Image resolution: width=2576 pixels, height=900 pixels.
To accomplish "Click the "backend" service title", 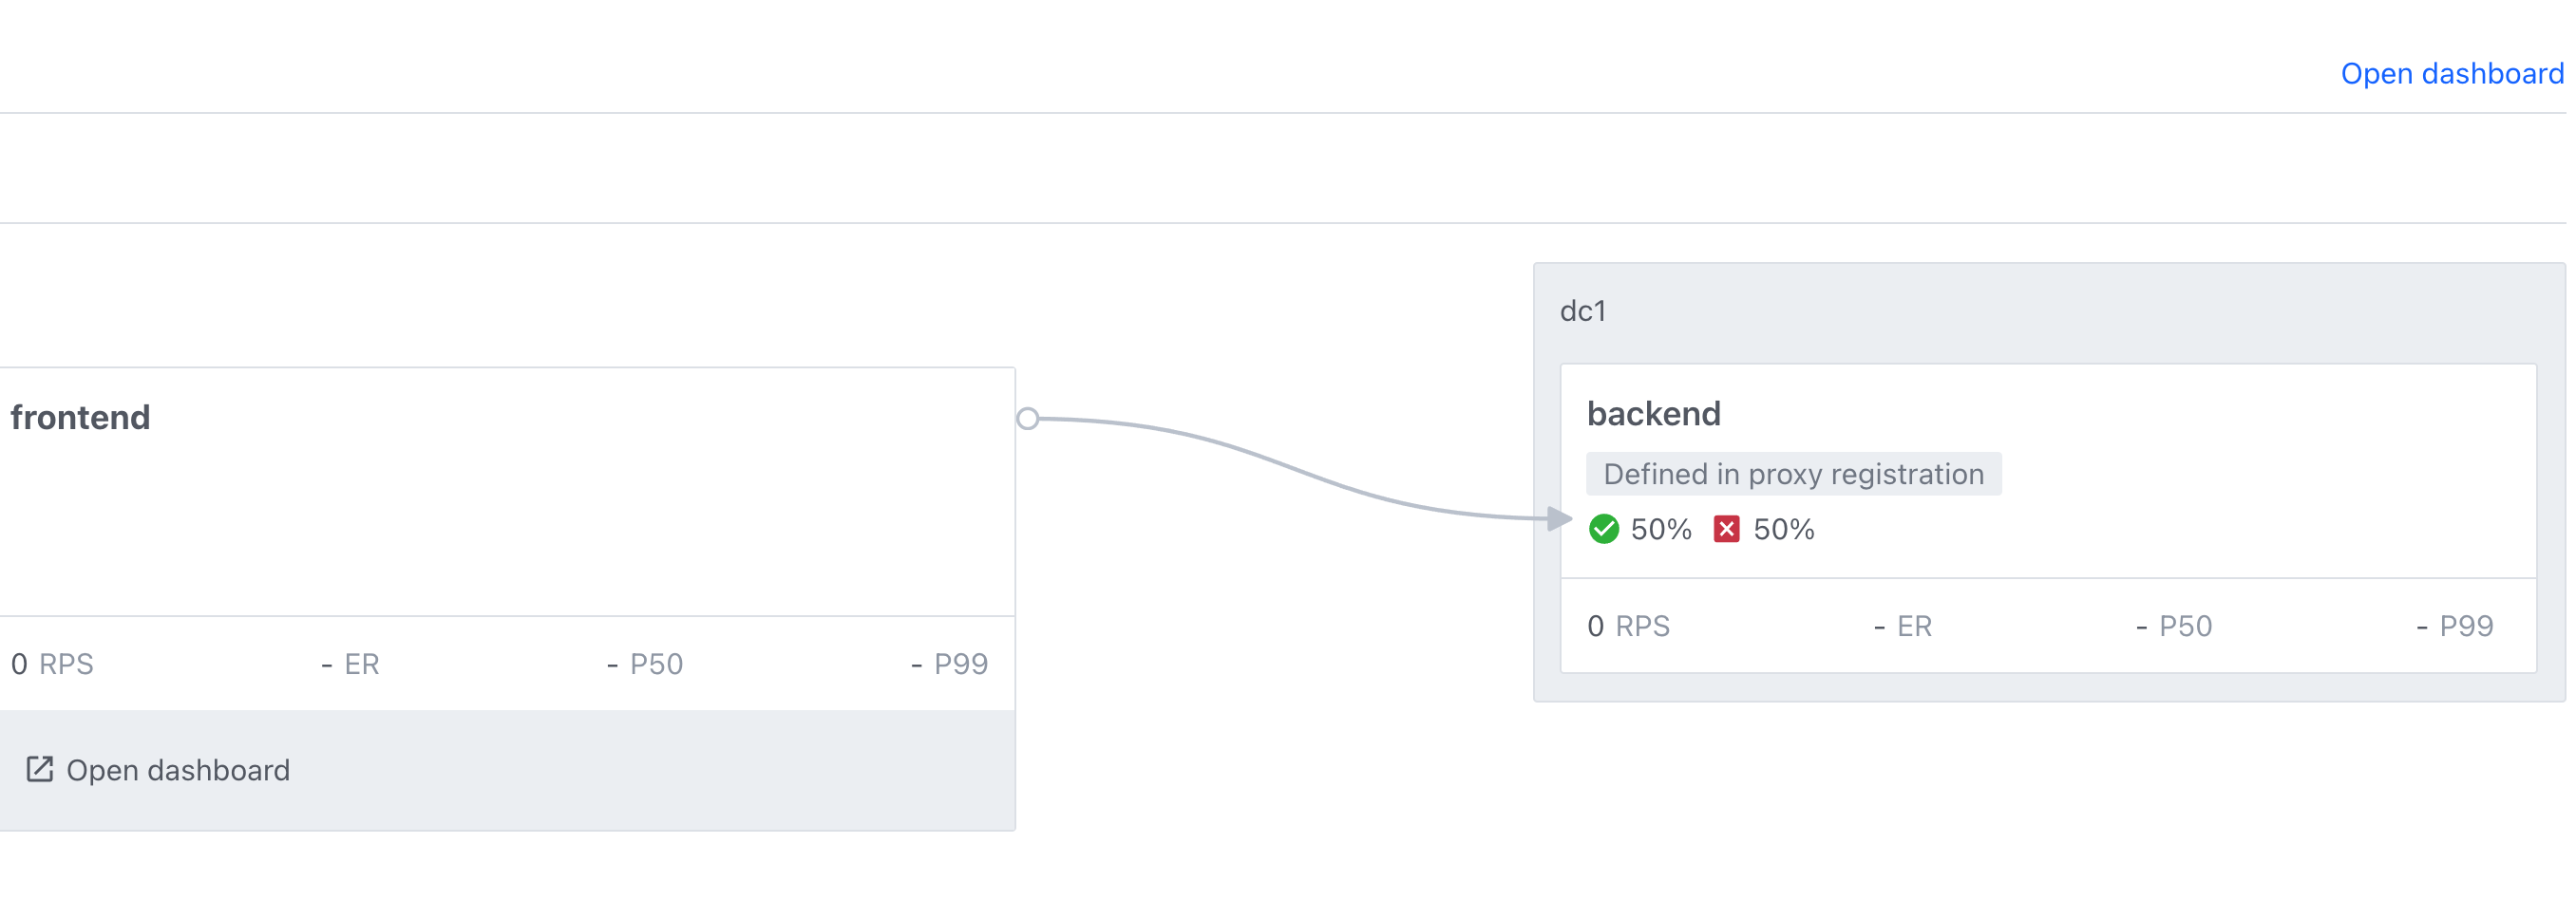I will 1655,413.
